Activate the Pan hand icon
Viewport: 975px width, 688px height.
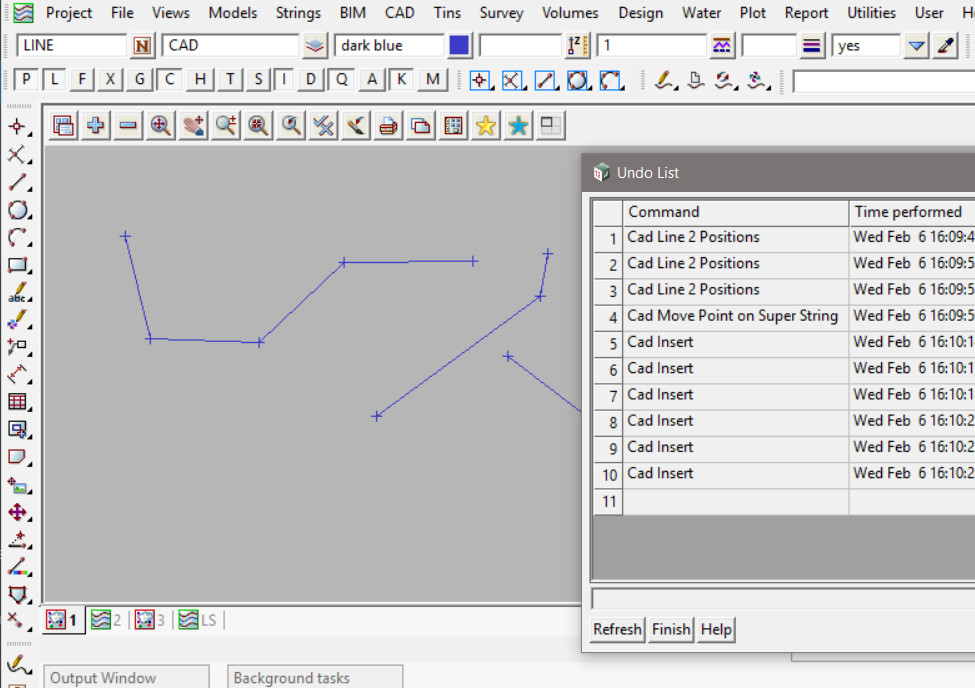click(x=193, y=126)
